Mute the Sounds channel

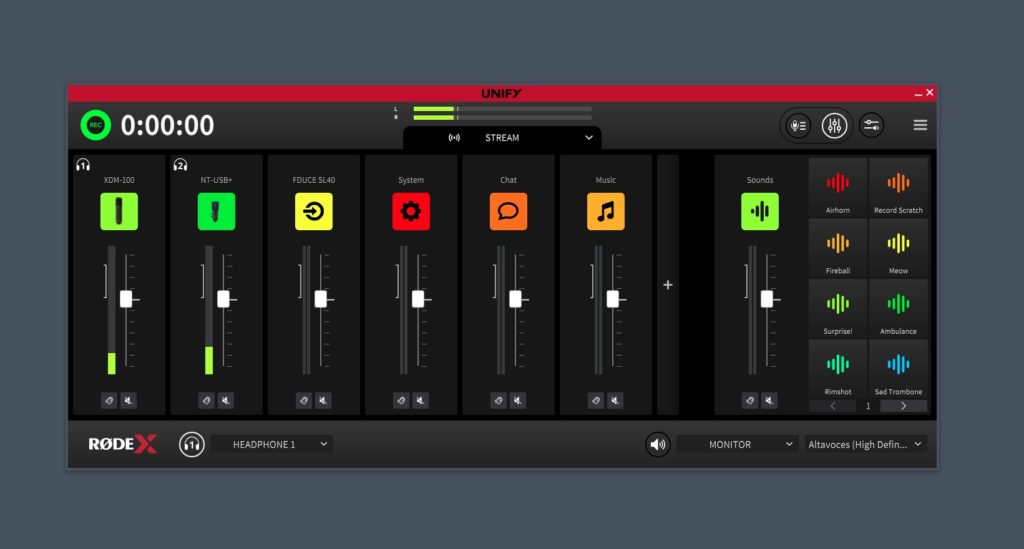click(x=769, y=400)
